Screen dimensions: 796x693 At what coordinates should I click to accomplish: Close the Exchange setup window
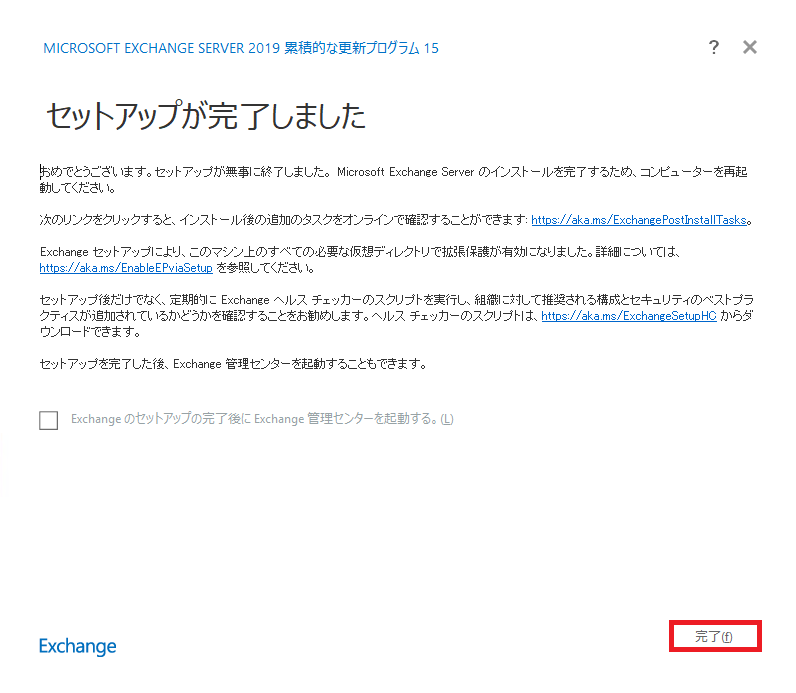click(x=750, y=47)
